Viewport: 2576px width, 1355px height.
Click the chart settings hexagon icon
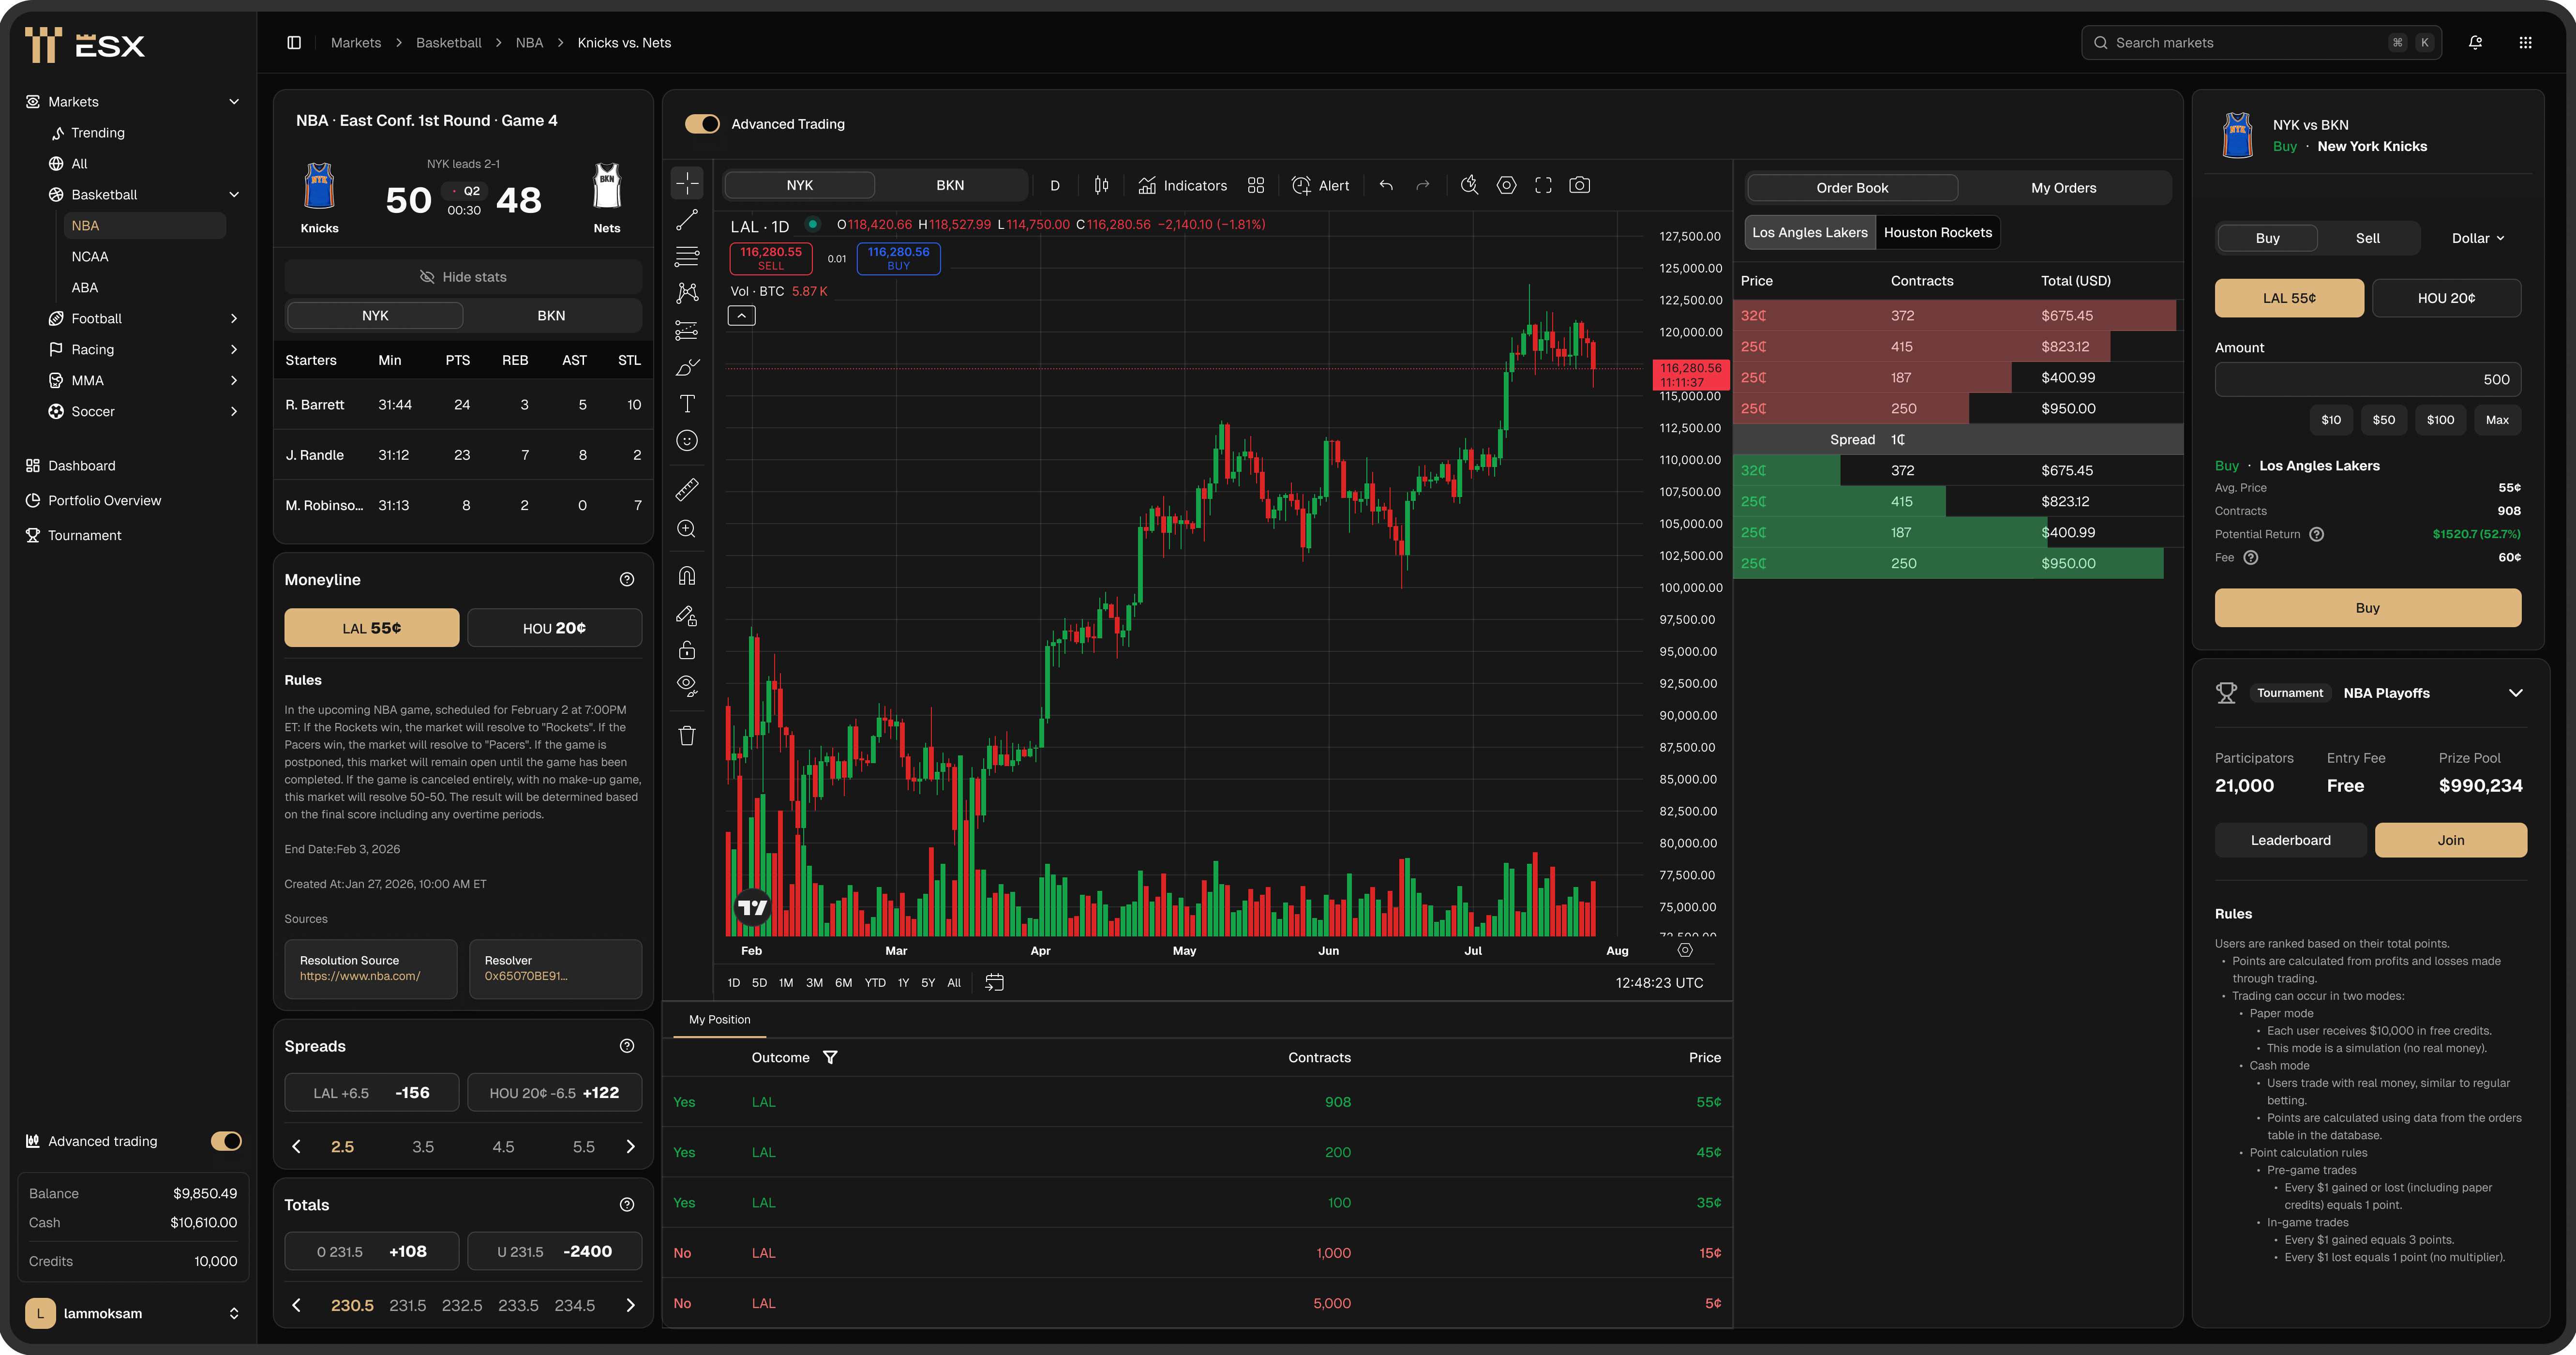click(x=1506, y=185)
